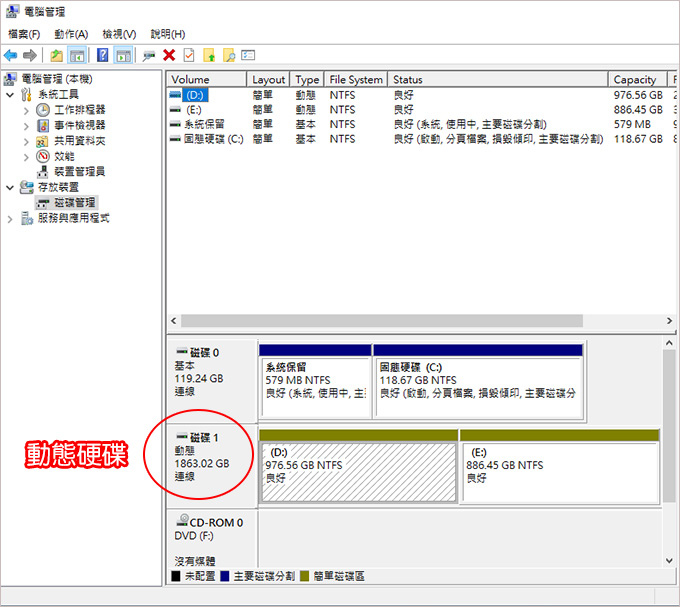
Task: Select the (E:) 886.45 GB partition block
Action: (x=559, y=466)
